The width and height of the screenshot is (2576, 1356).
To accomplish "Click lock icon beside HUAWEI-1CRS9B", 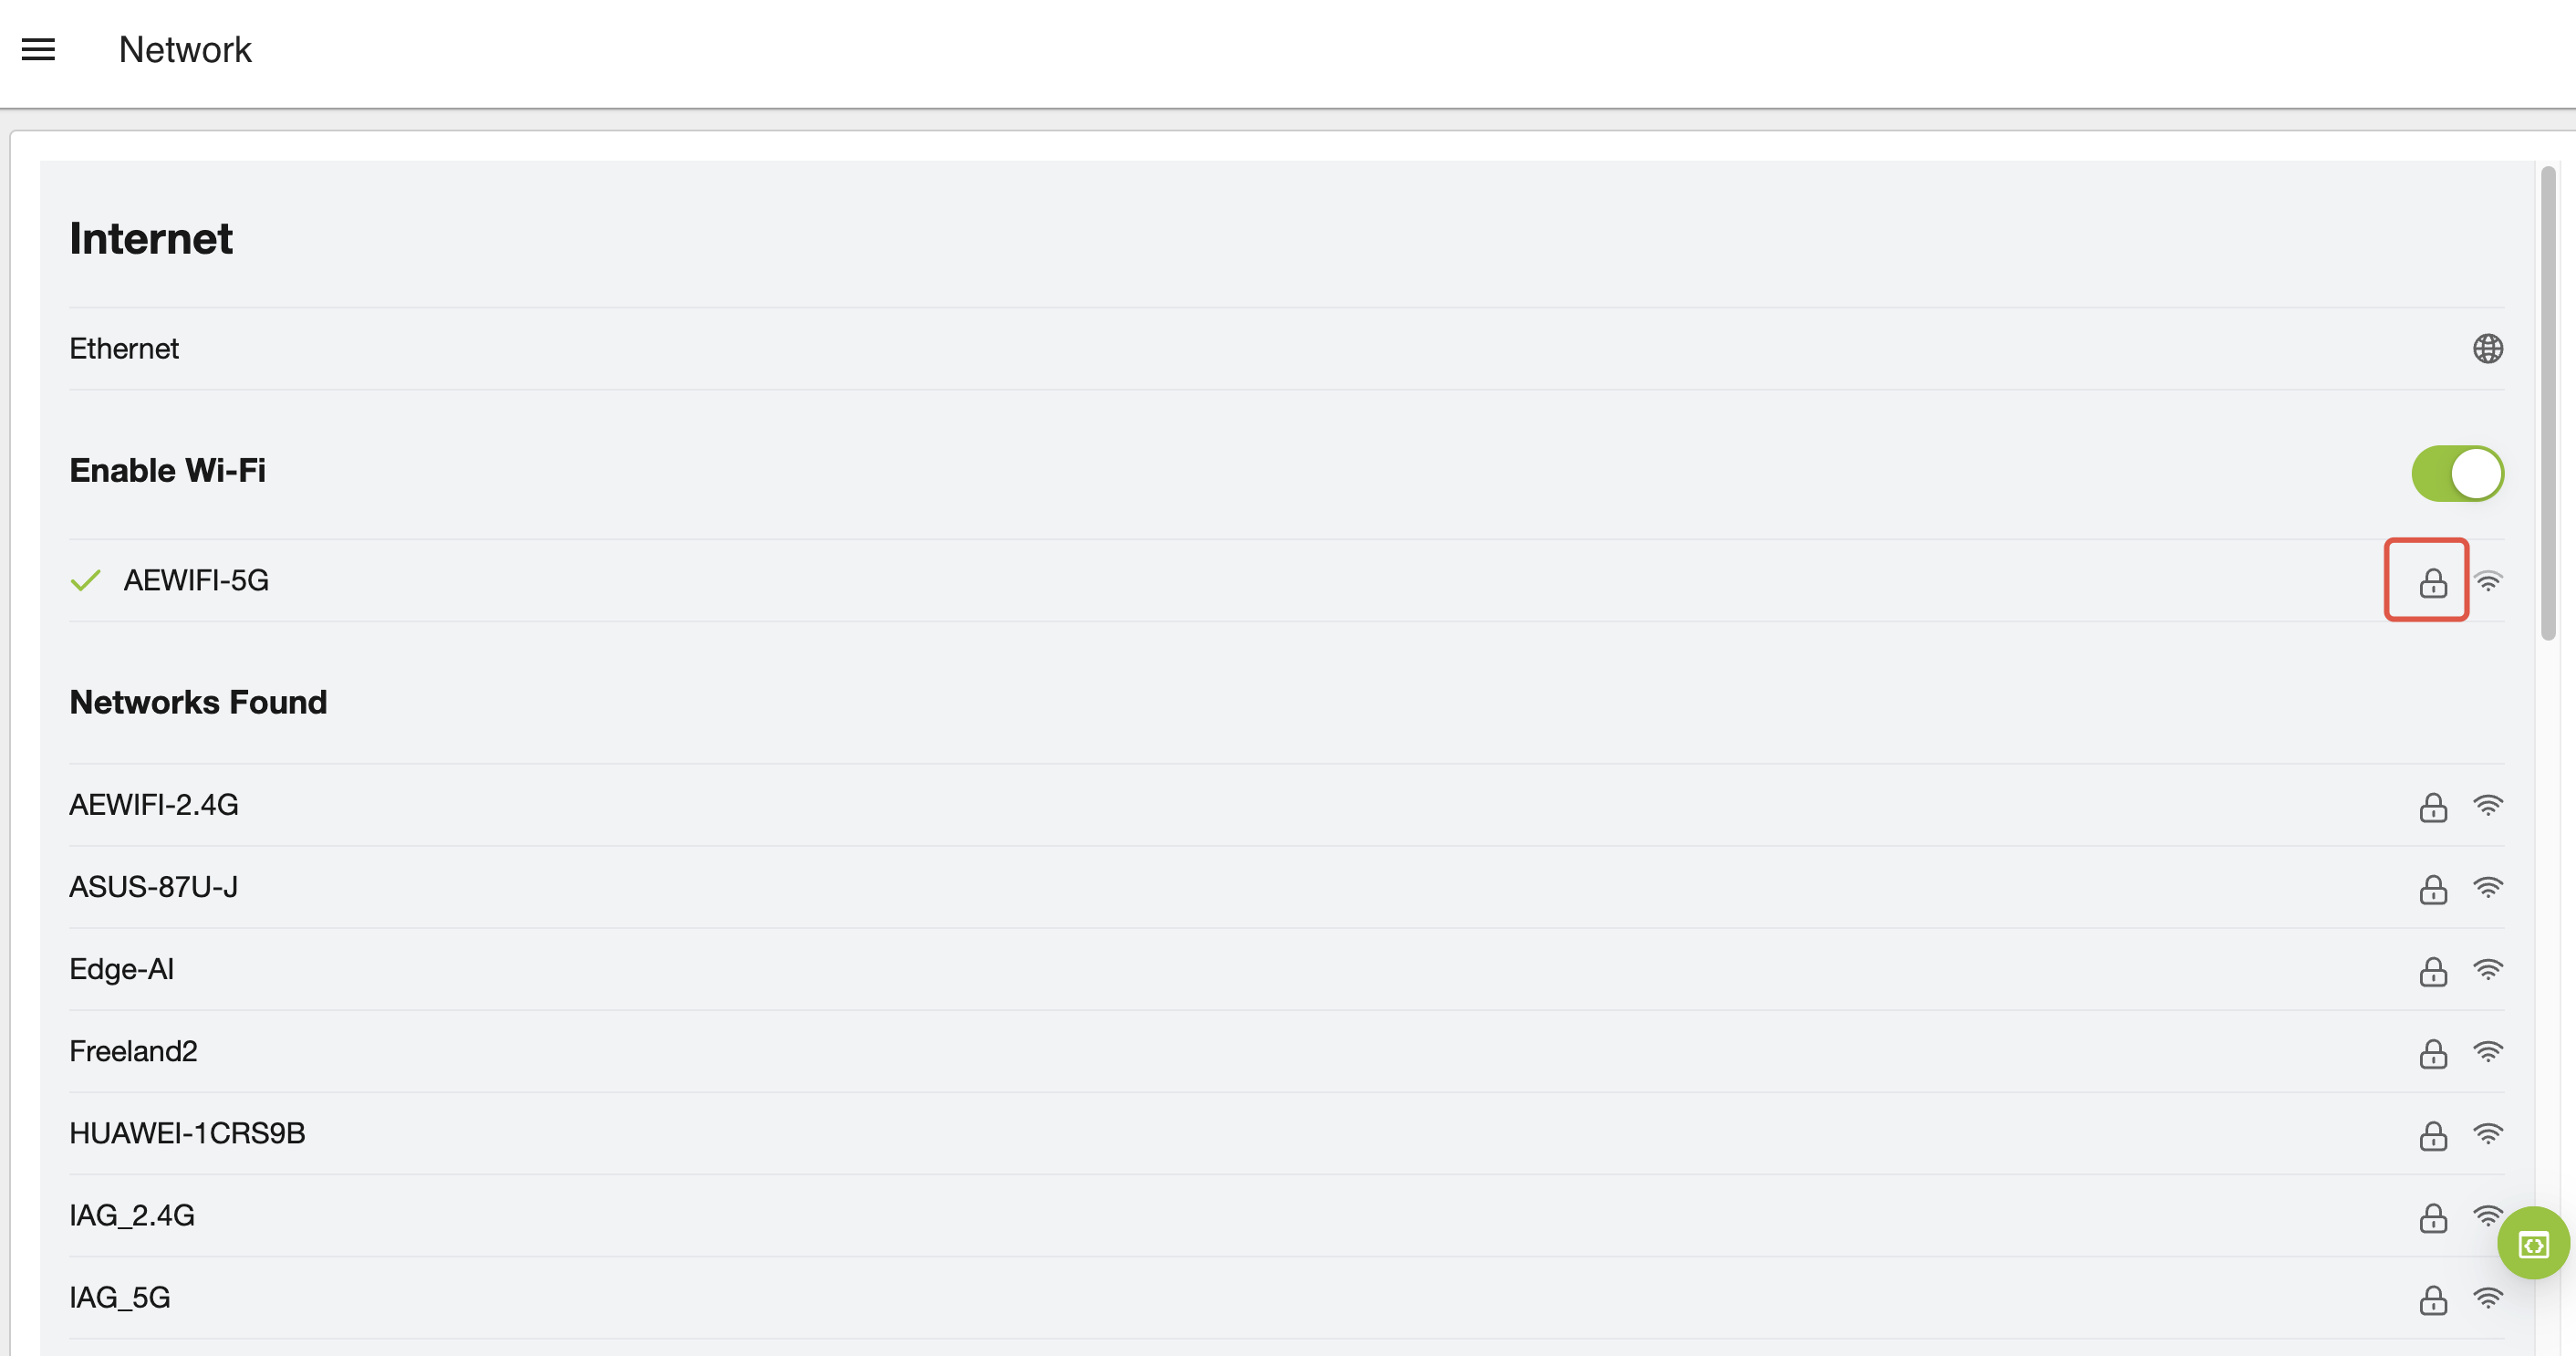I will 2432,1135.
